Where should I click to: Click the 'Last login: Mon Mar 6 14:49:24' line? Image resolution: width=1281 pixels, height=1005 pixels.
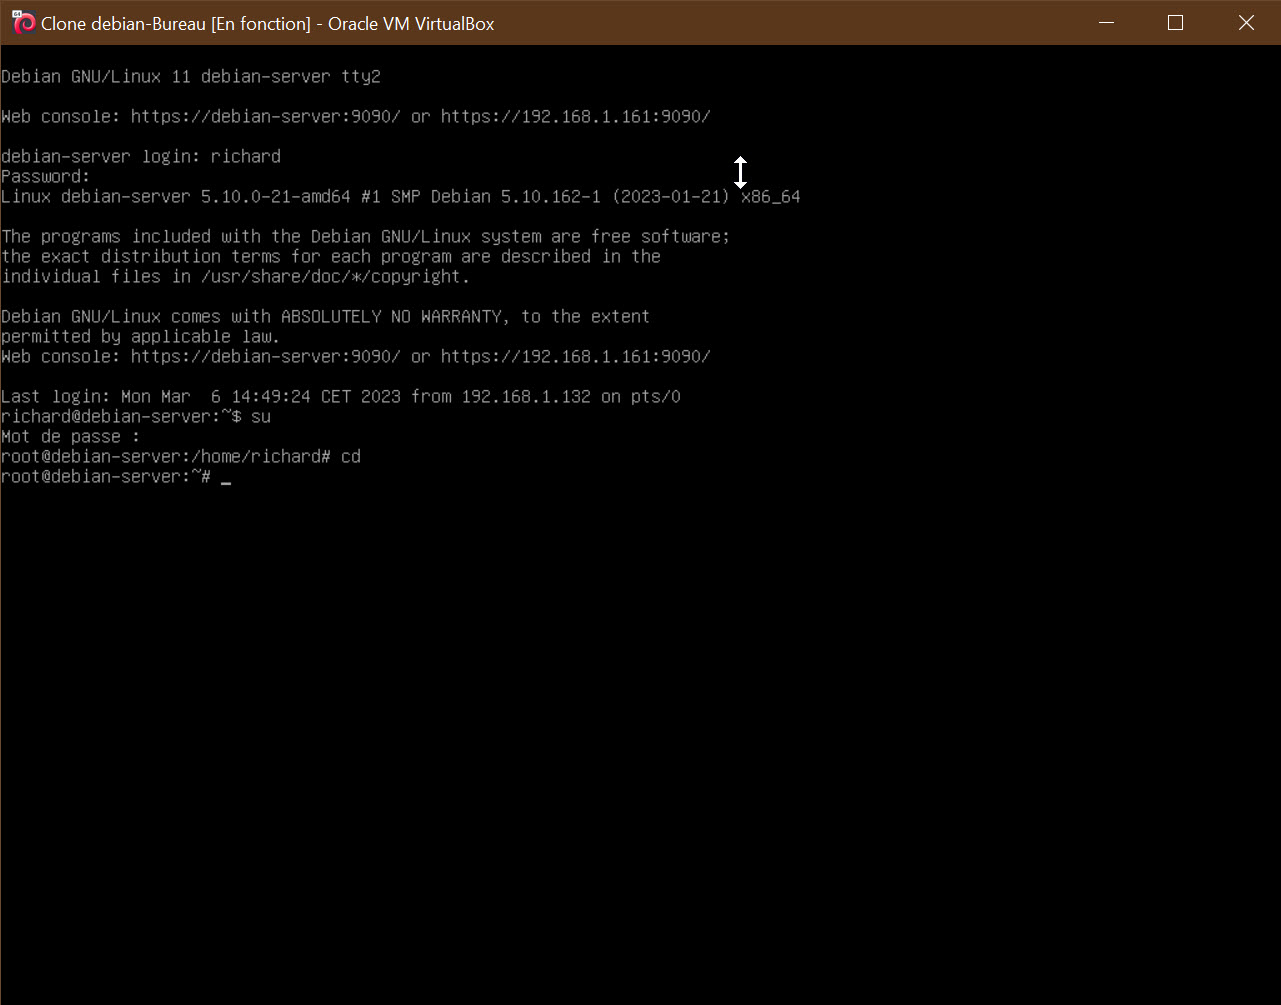[341, 396]
